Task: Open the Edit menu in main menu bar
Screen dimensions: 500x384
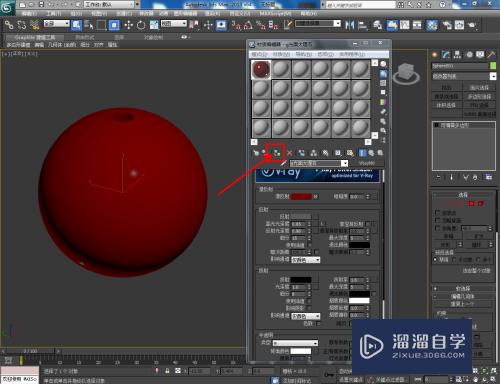Action: tap(29, 13)
